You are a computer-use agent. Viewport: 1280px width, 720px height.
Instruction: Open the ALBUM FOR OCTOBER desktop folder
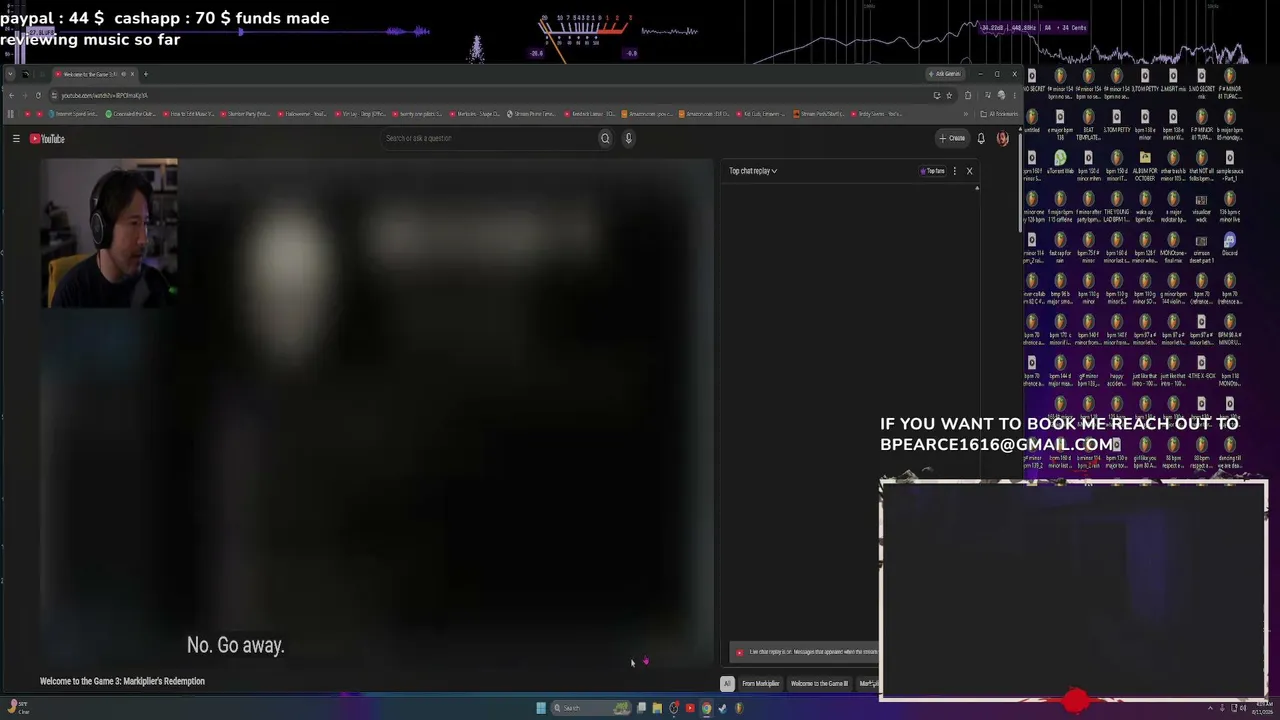coord(1145,163)
